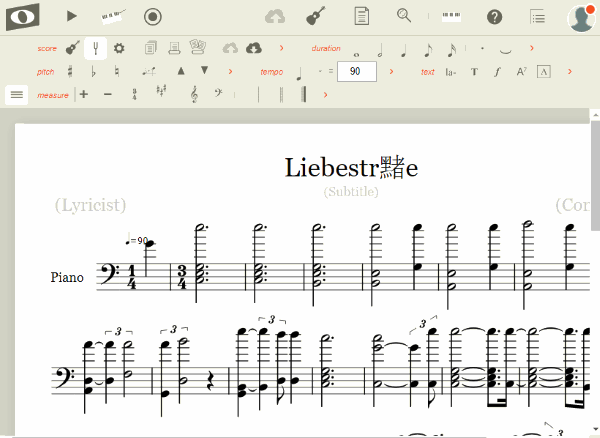Screen dimensions: 600x438
Task: Click the help question mark icon
Action: tap(494, 16)
